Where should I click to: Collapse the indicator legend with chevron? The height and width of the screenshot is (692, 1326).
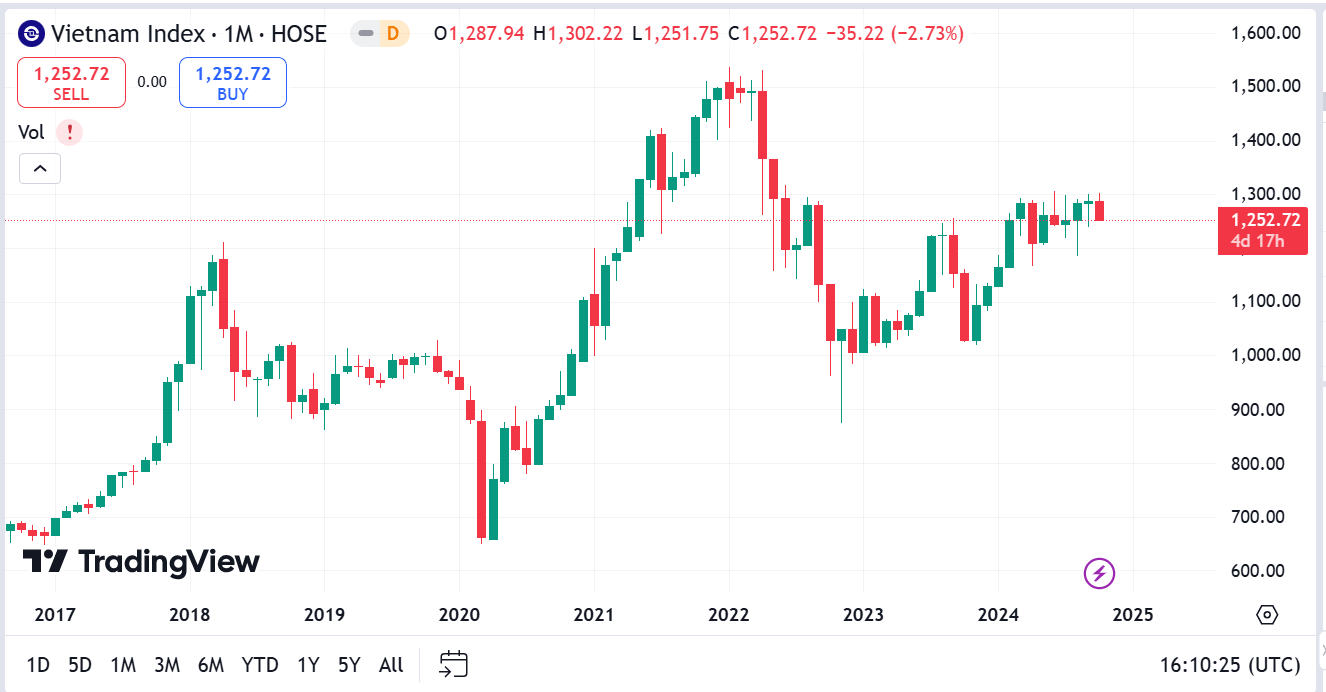40,169
